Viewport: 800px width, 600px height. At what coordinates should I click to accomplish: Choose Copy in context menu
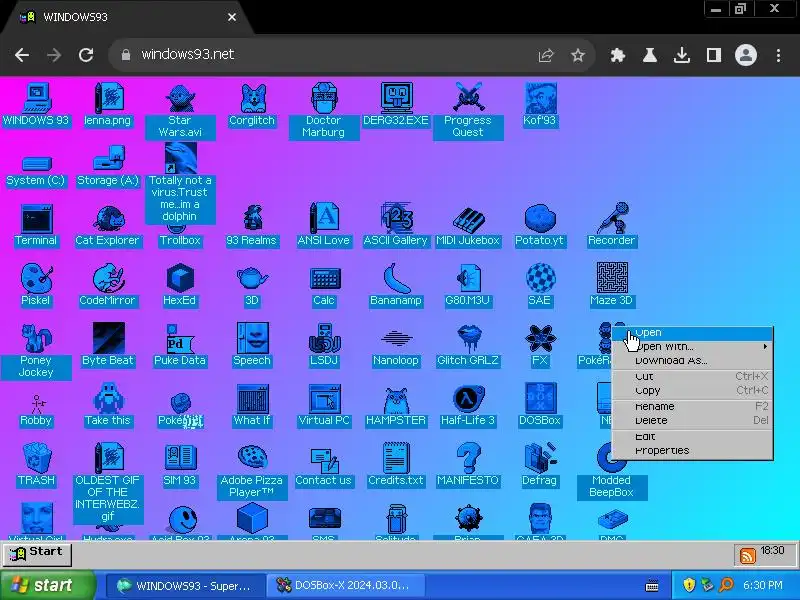point(693,391)
